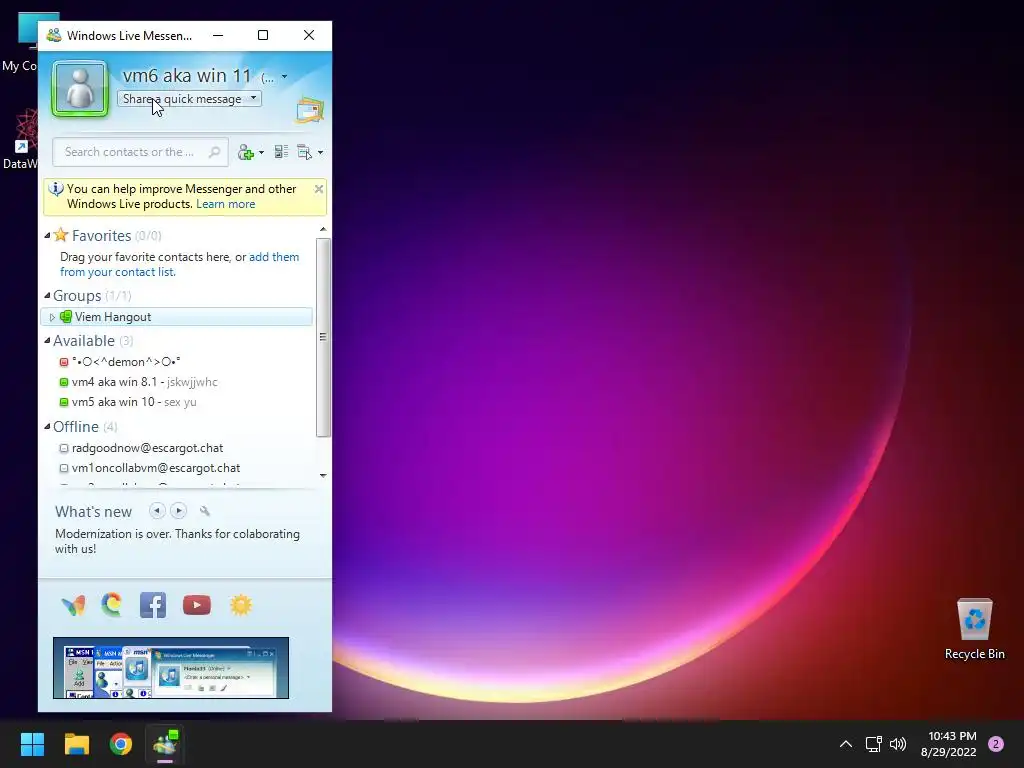1024x768 pixels.
Task: Open Share a quick message dropdown
Action: (x=253, y=98)
